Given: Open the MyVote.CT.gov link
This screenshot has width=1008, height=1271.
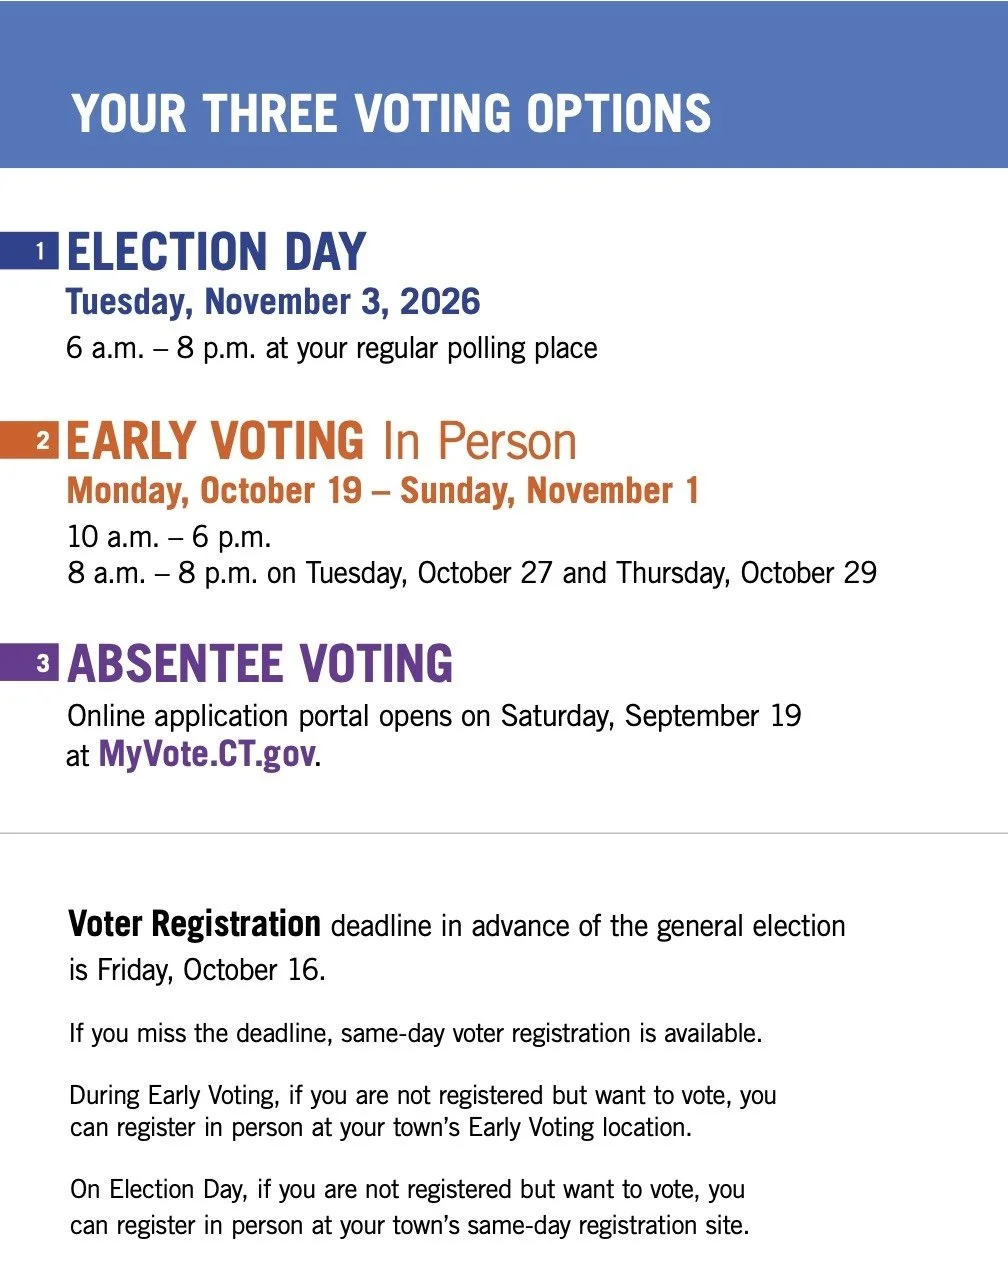Looking at the screenshot, I should click(207, 754).
